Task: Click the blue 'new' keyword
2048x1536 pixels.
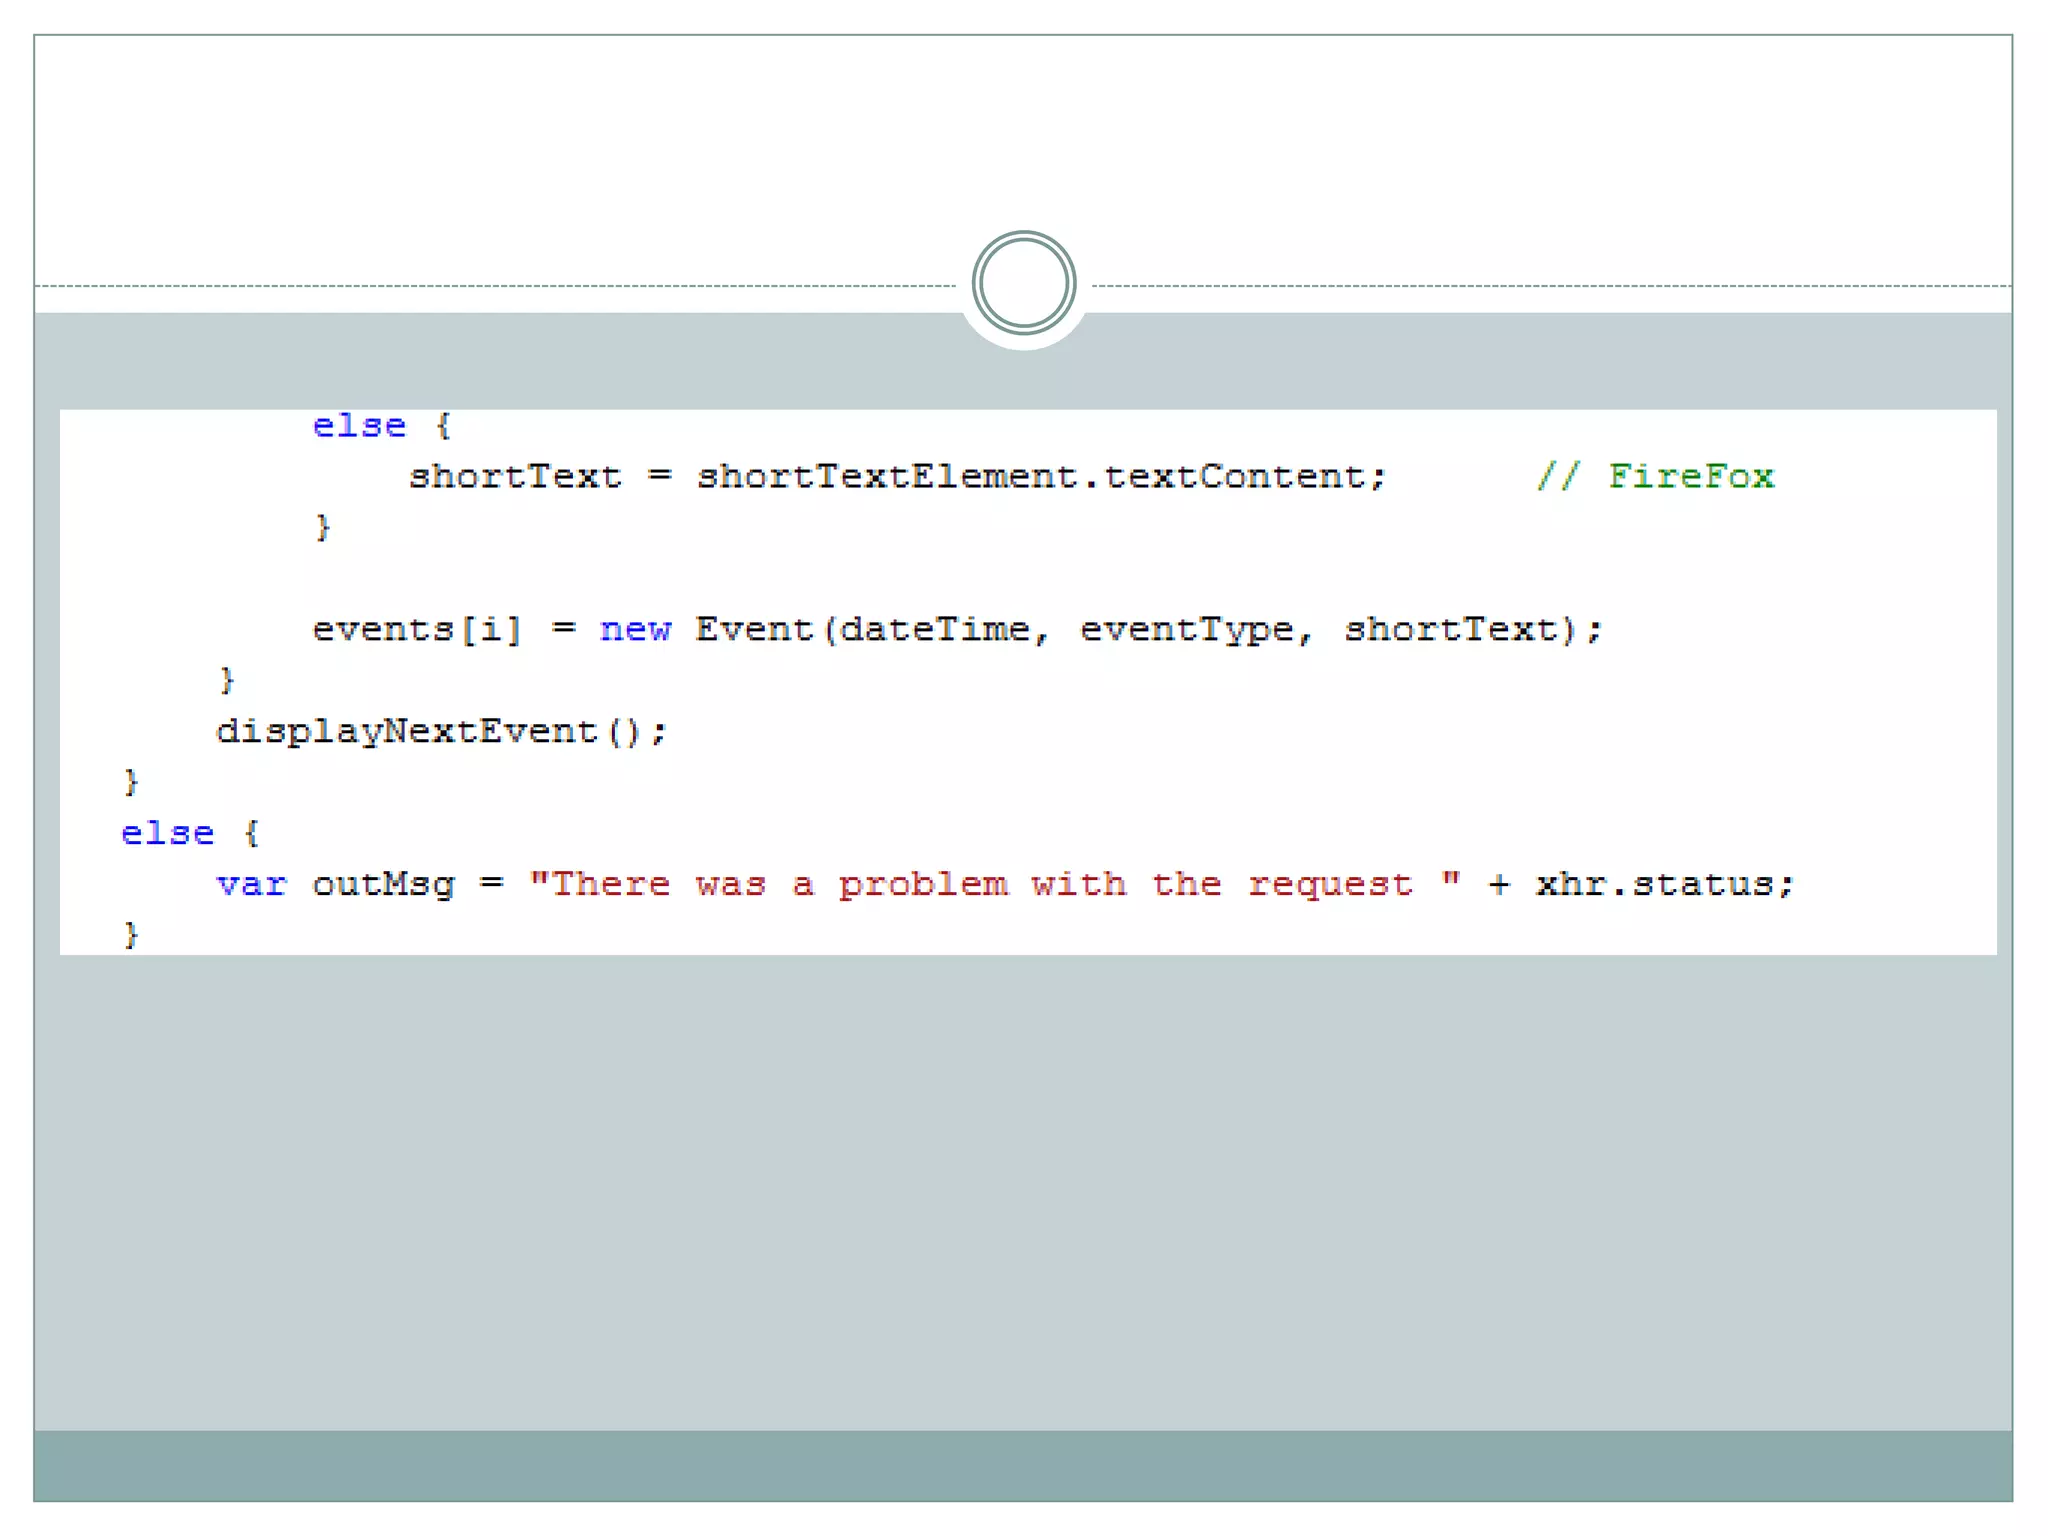Action: tap(635, 630)
